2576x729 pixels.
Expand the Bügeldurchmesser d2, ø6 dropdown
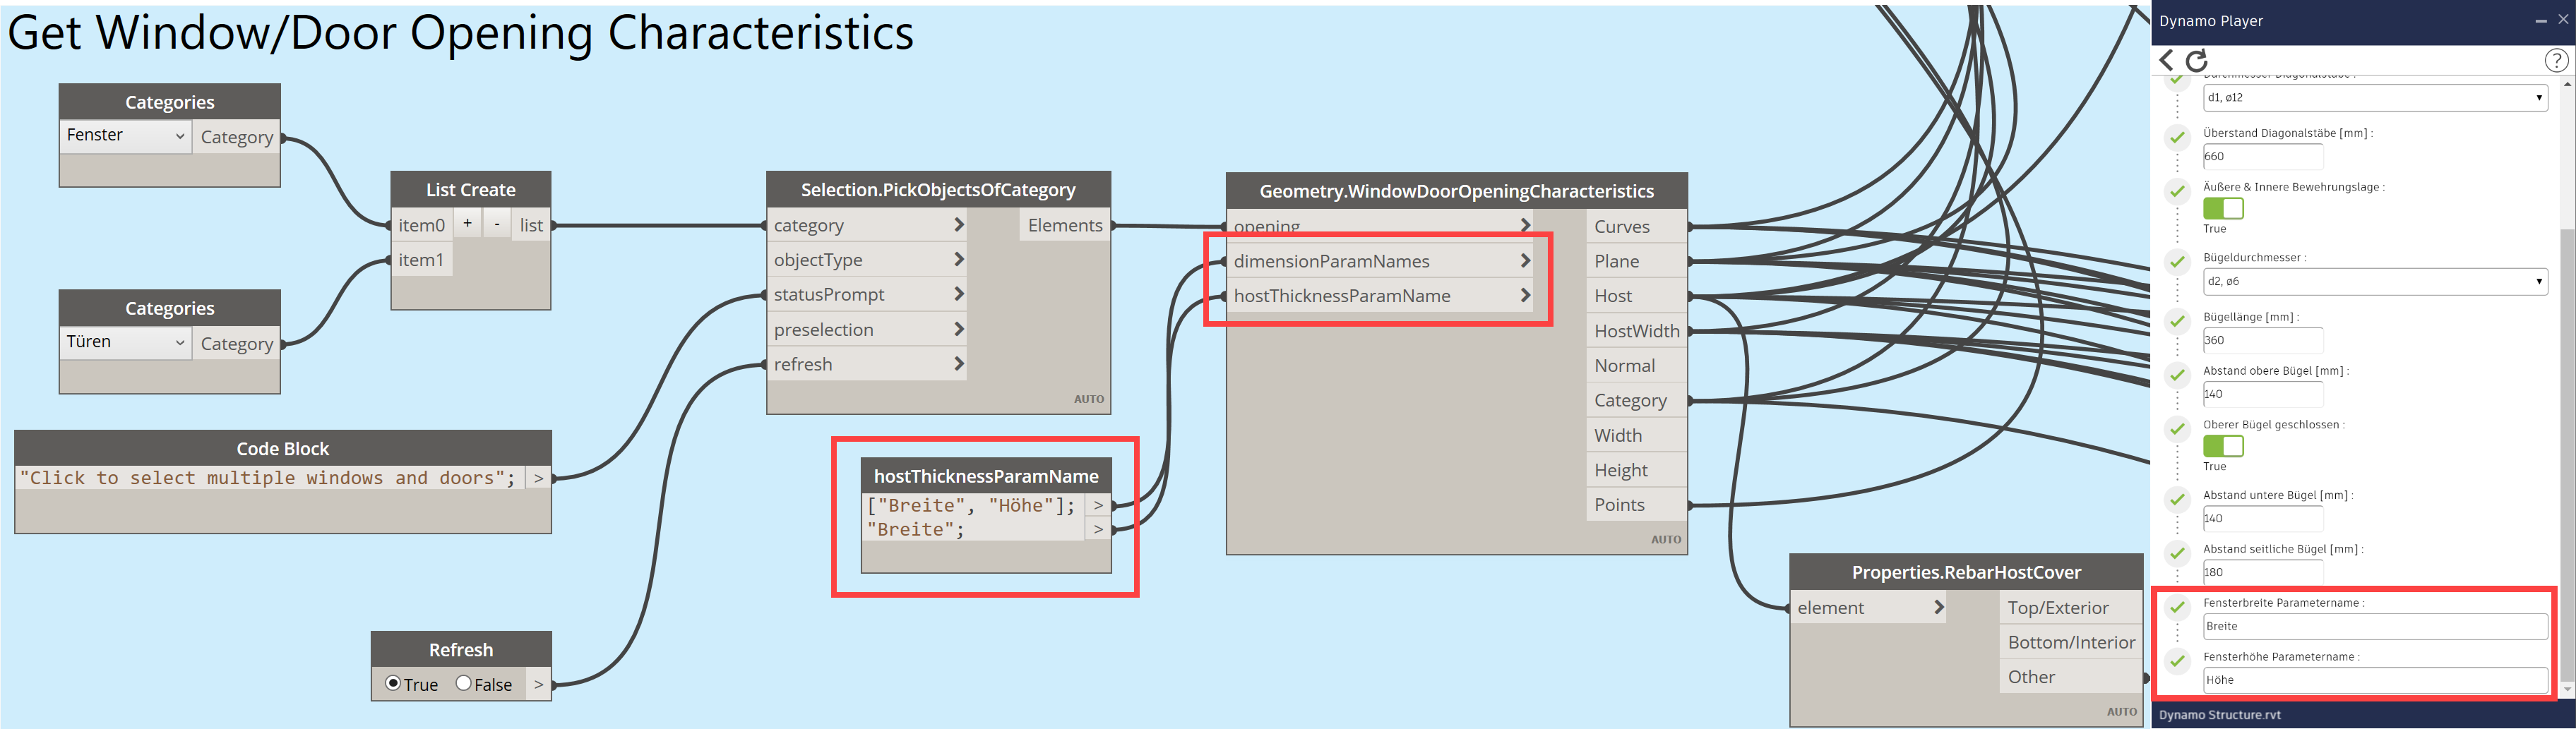coord(2374,282)
